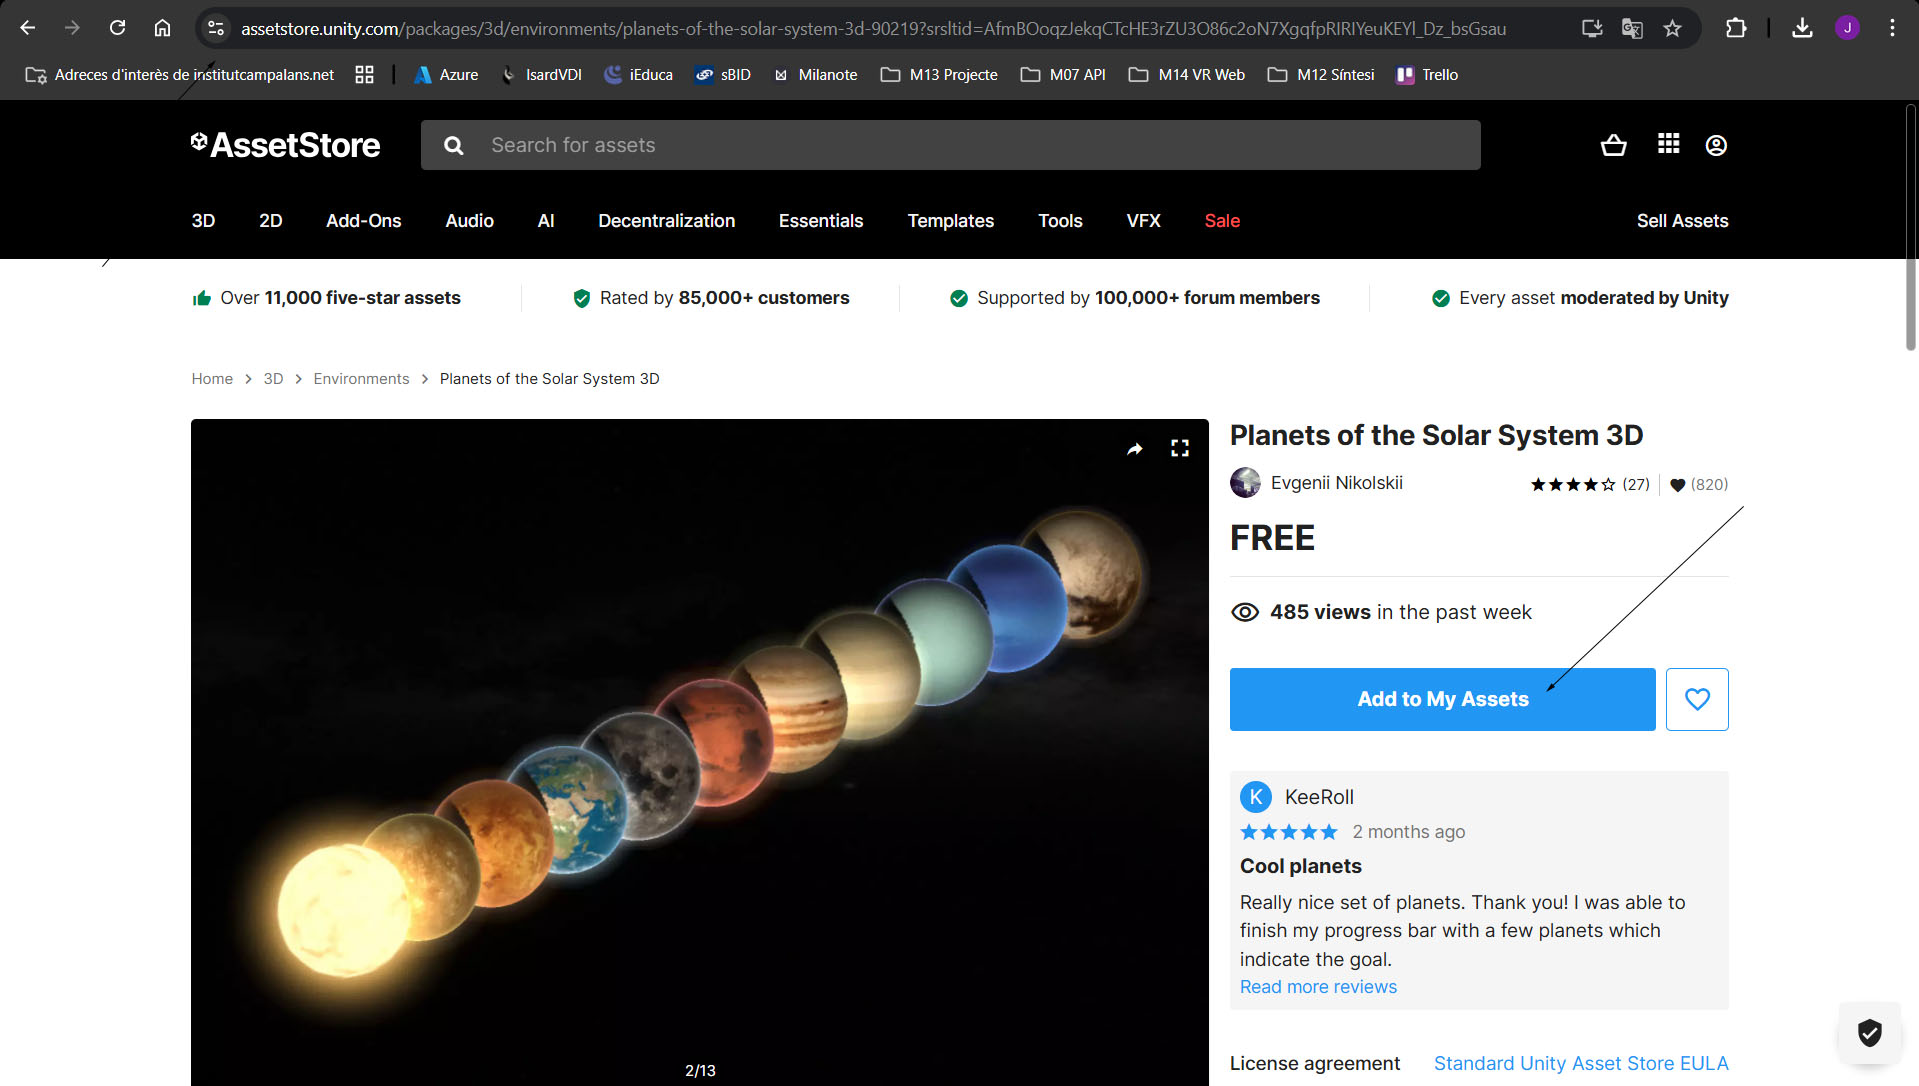The image size is (1919, 1086).
Task: Click the AssetStore logo
Action: tap(286, 146)
